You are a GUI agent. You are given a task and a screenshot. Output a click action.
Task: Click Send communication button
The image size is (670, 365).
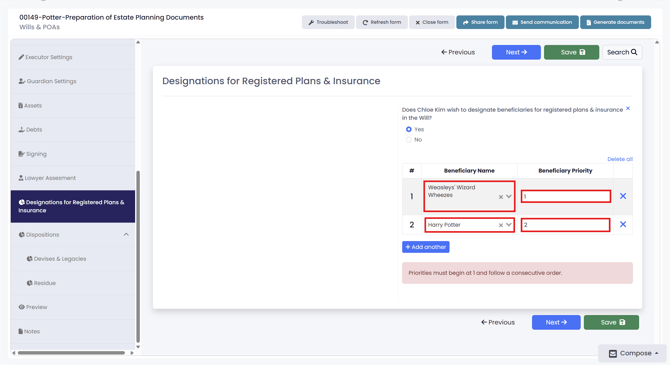coord(542,22)
